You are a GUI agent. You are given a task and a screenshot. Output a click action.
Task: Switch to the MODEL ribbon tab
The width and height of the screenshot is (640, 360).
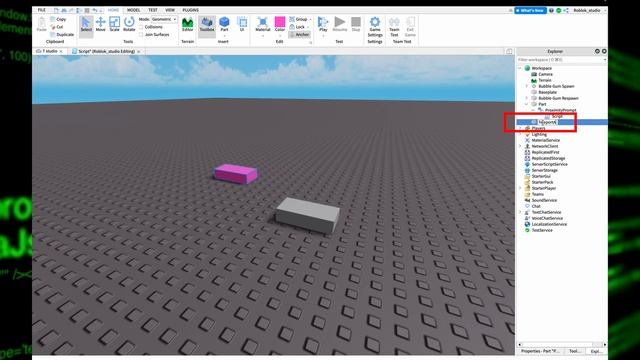pos(133,10)
